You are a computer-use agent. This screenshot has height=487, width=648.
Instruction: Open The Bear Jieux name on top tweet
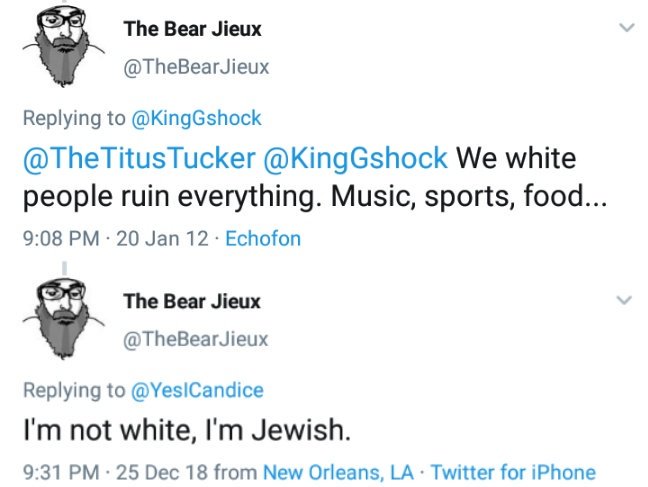point(192,28)
